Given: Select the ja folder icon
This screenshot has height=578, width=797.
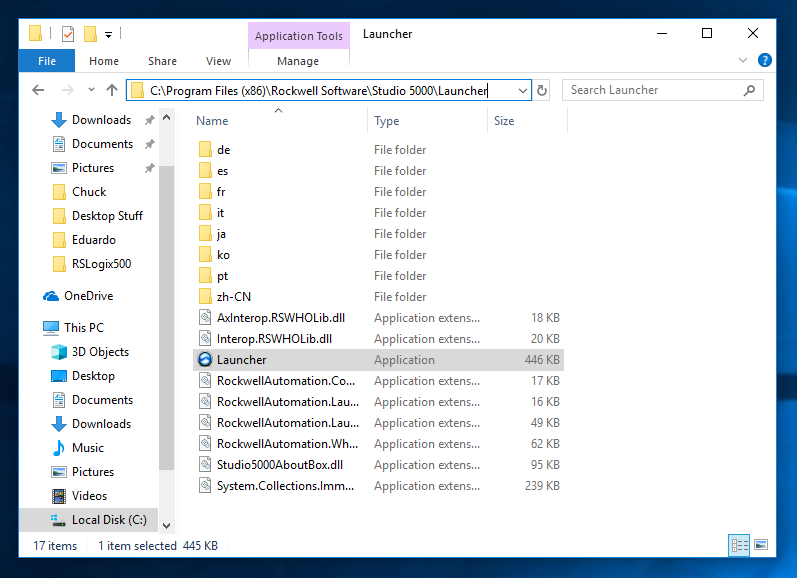Looking at the screenshot, I should [205, 233].
